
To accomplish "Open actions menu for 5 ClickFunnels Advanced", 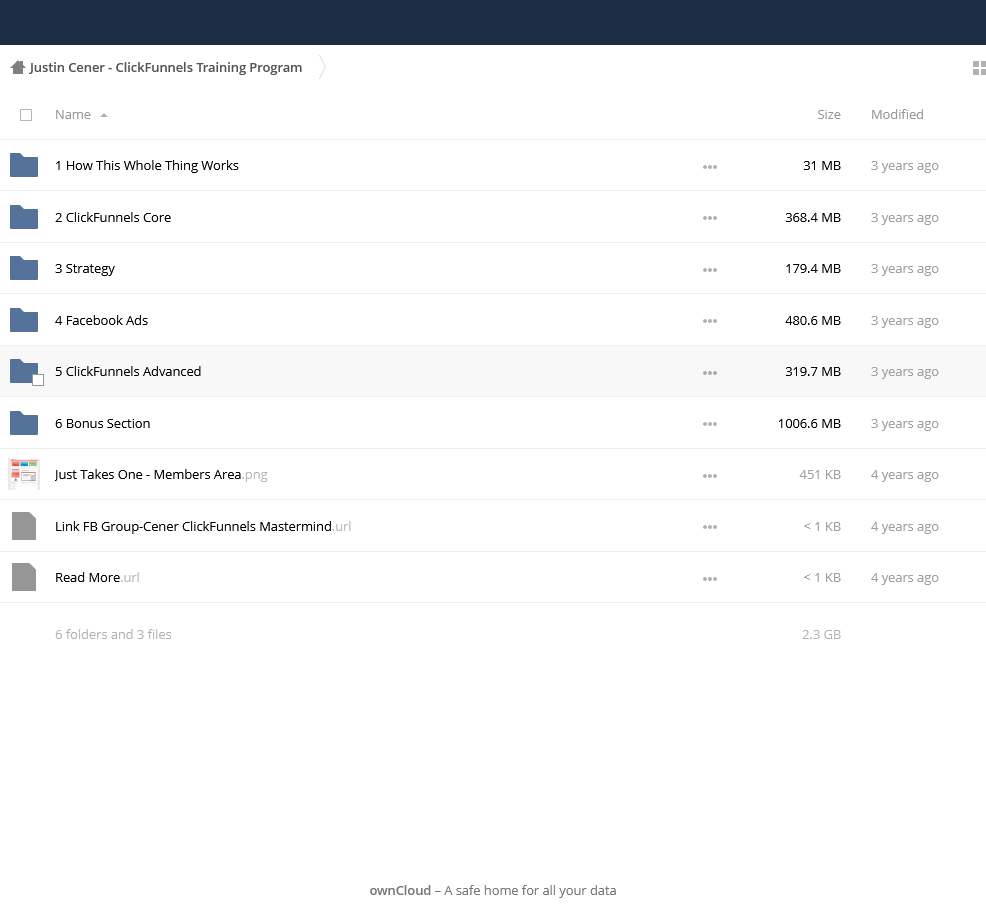I will [x=710, y=373].
